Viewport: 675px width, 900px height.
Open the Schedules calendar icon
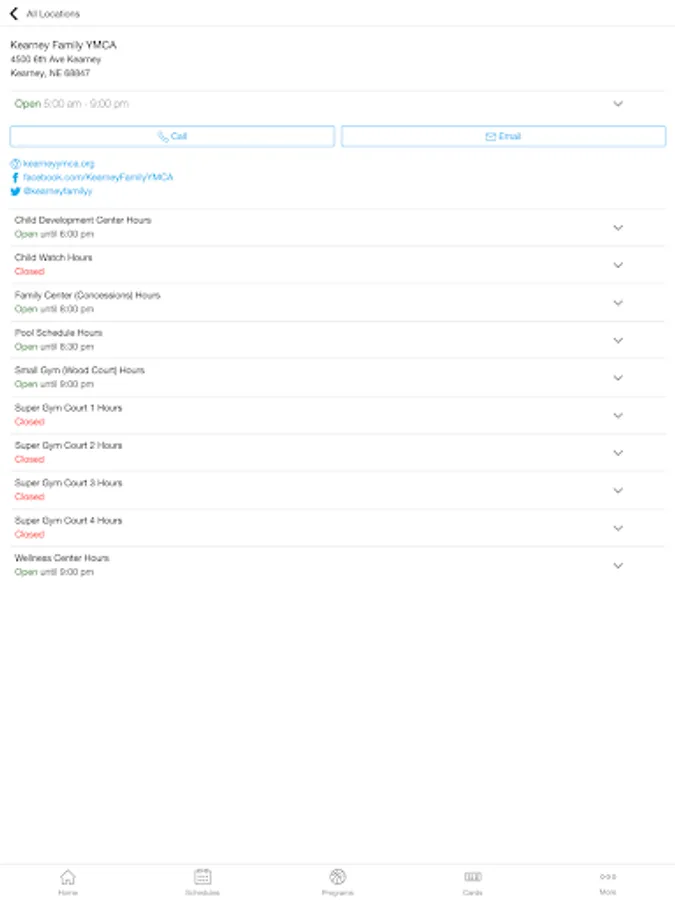coord(203,876)
